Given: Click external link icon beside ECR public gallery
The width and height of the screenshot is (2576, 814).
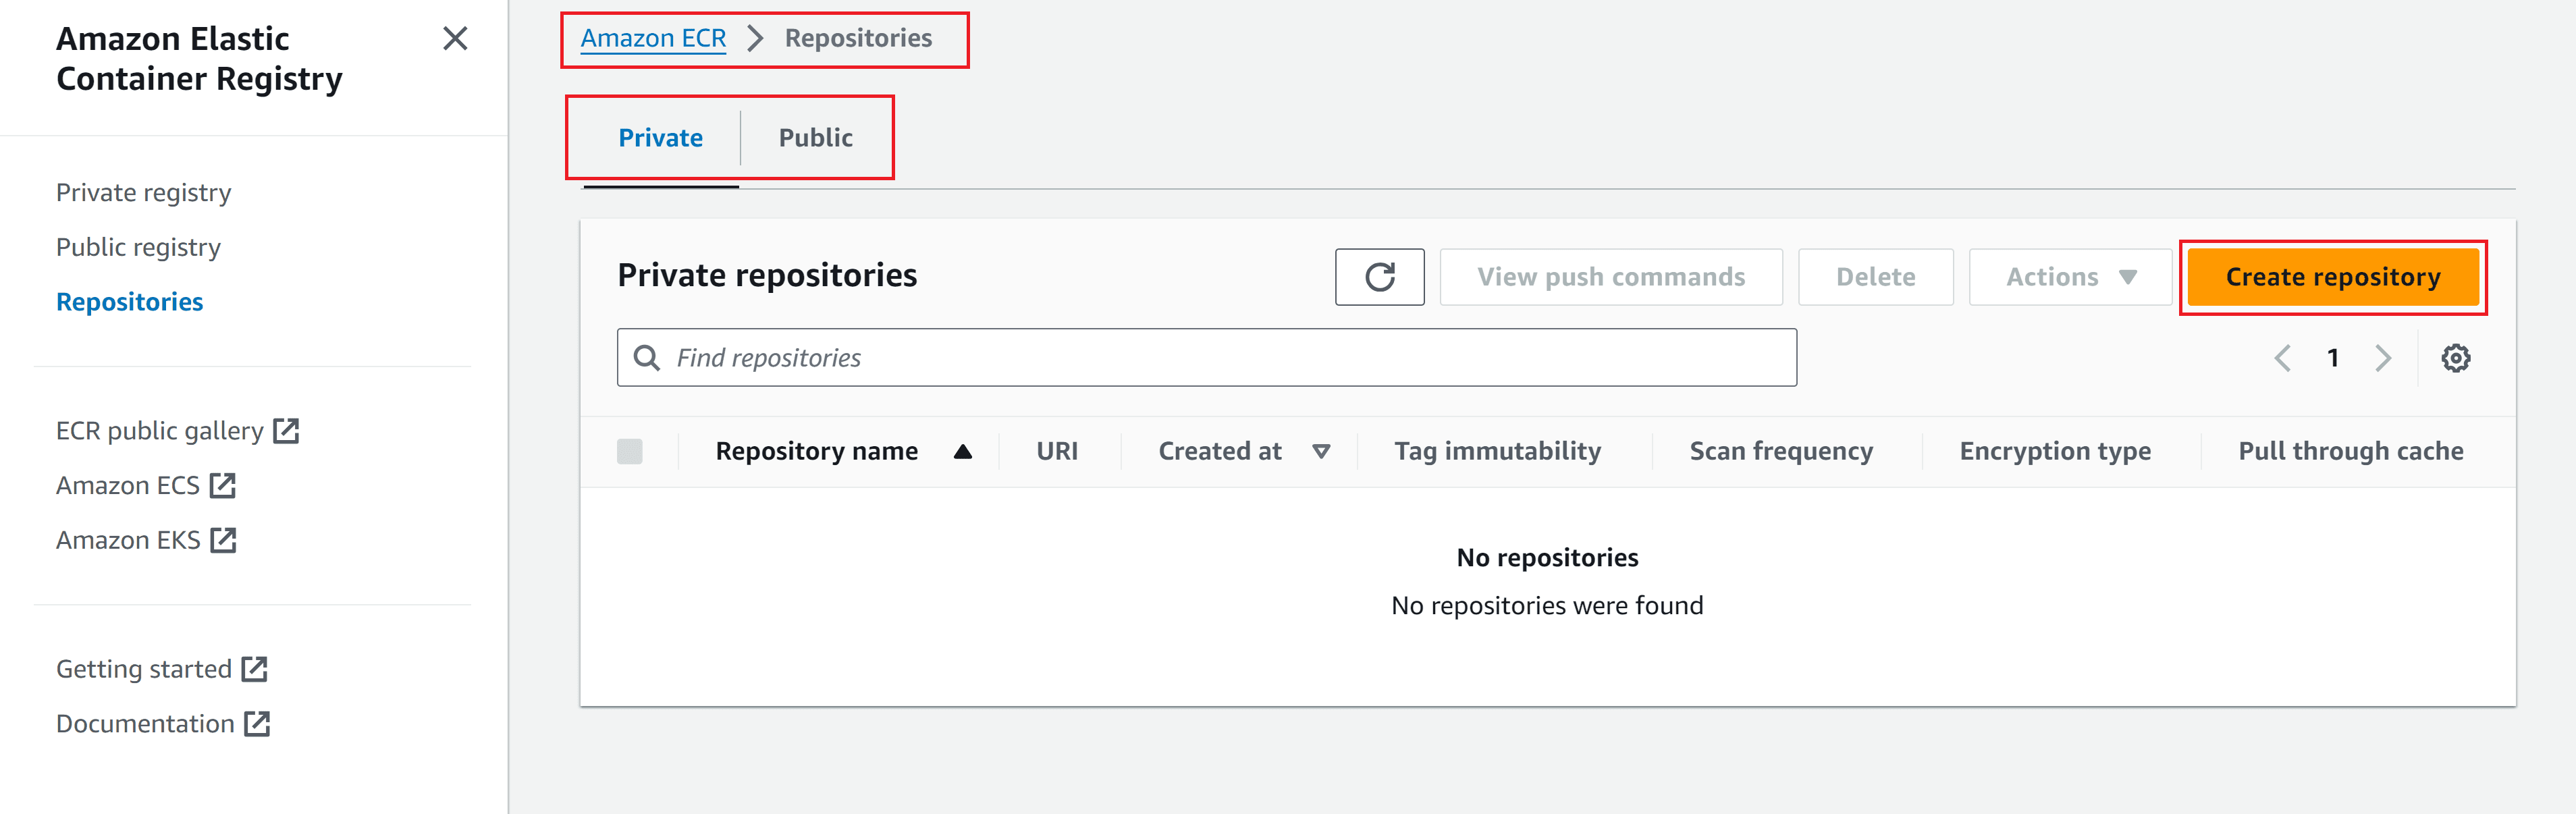Looking at the screenshot, I should [x=286, y=431].
